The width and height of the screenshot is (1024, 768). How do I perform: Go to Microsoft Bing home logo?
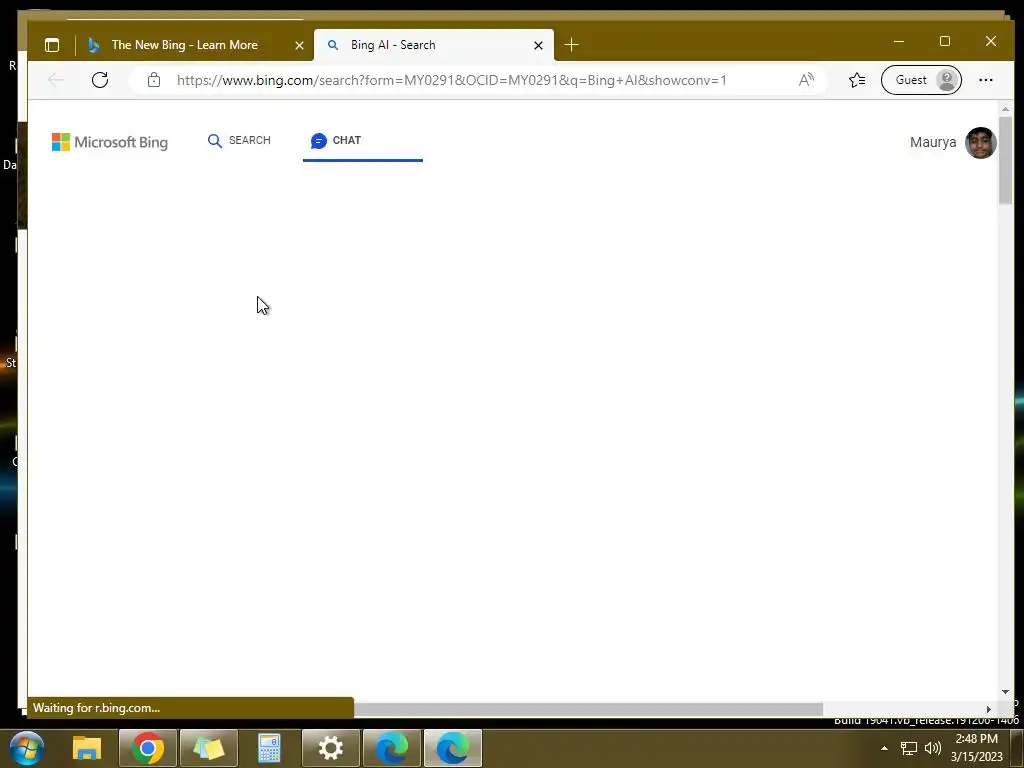tap(110, 142)
